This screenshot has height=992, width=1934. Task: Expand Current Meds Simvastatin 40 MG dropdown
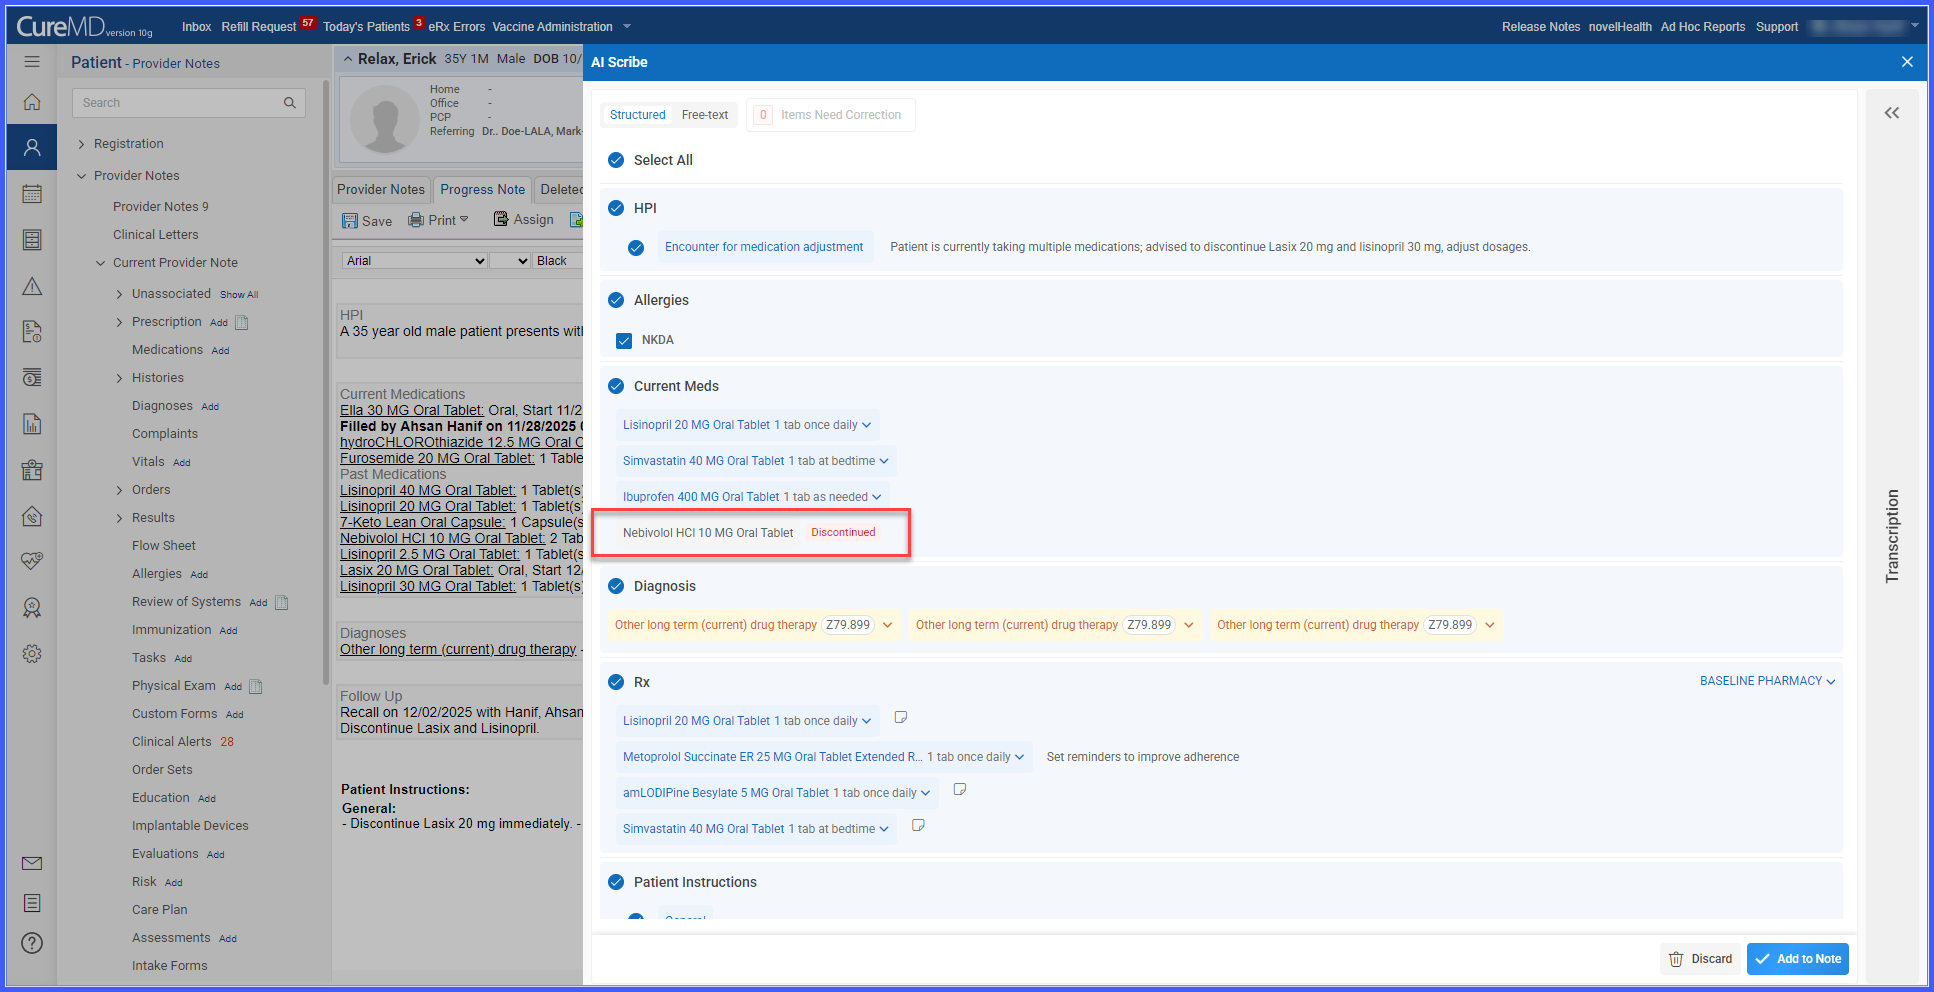[884, 461]
